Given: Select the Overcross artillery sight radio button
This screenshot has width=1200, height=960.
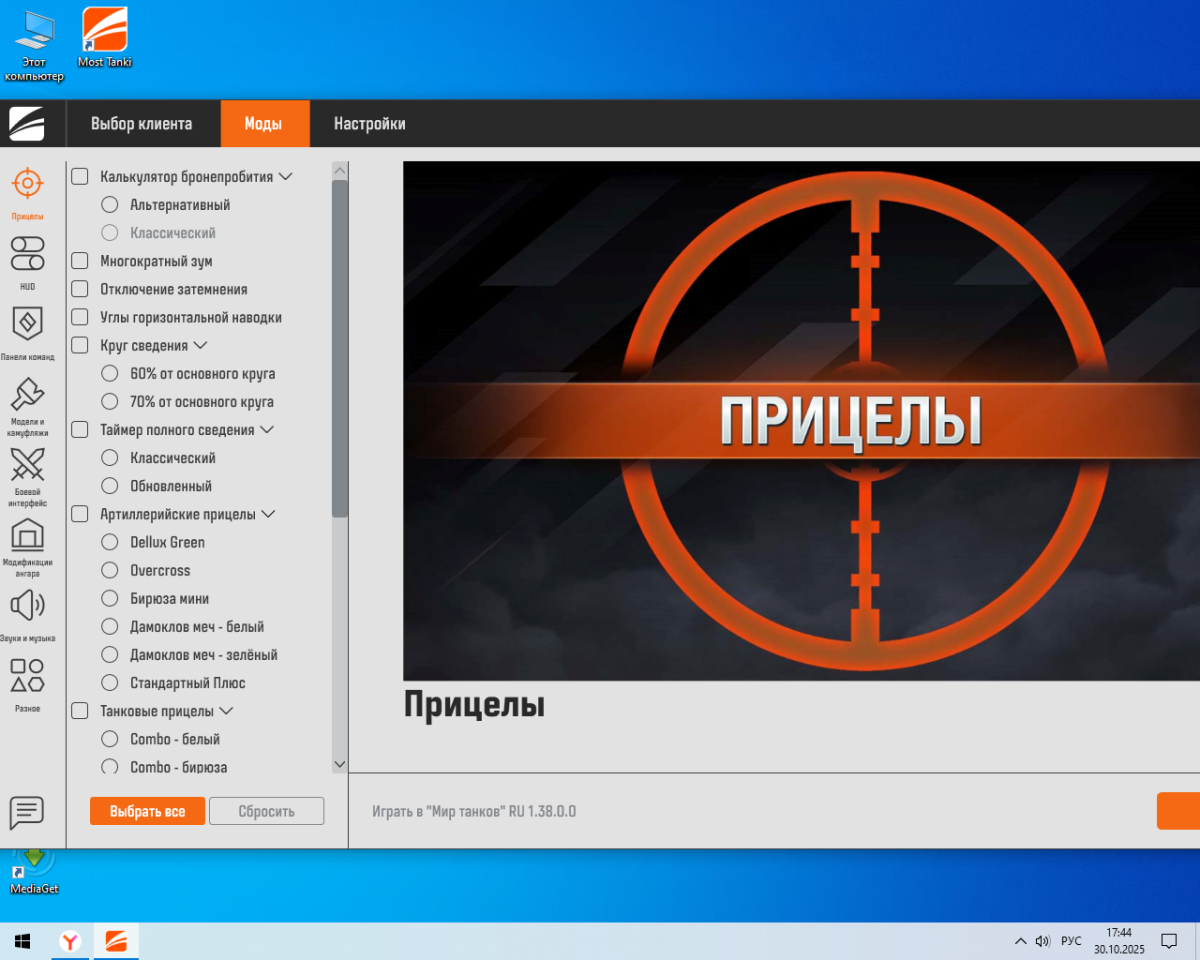Looking at the screenshot, I should coord(110,570).
